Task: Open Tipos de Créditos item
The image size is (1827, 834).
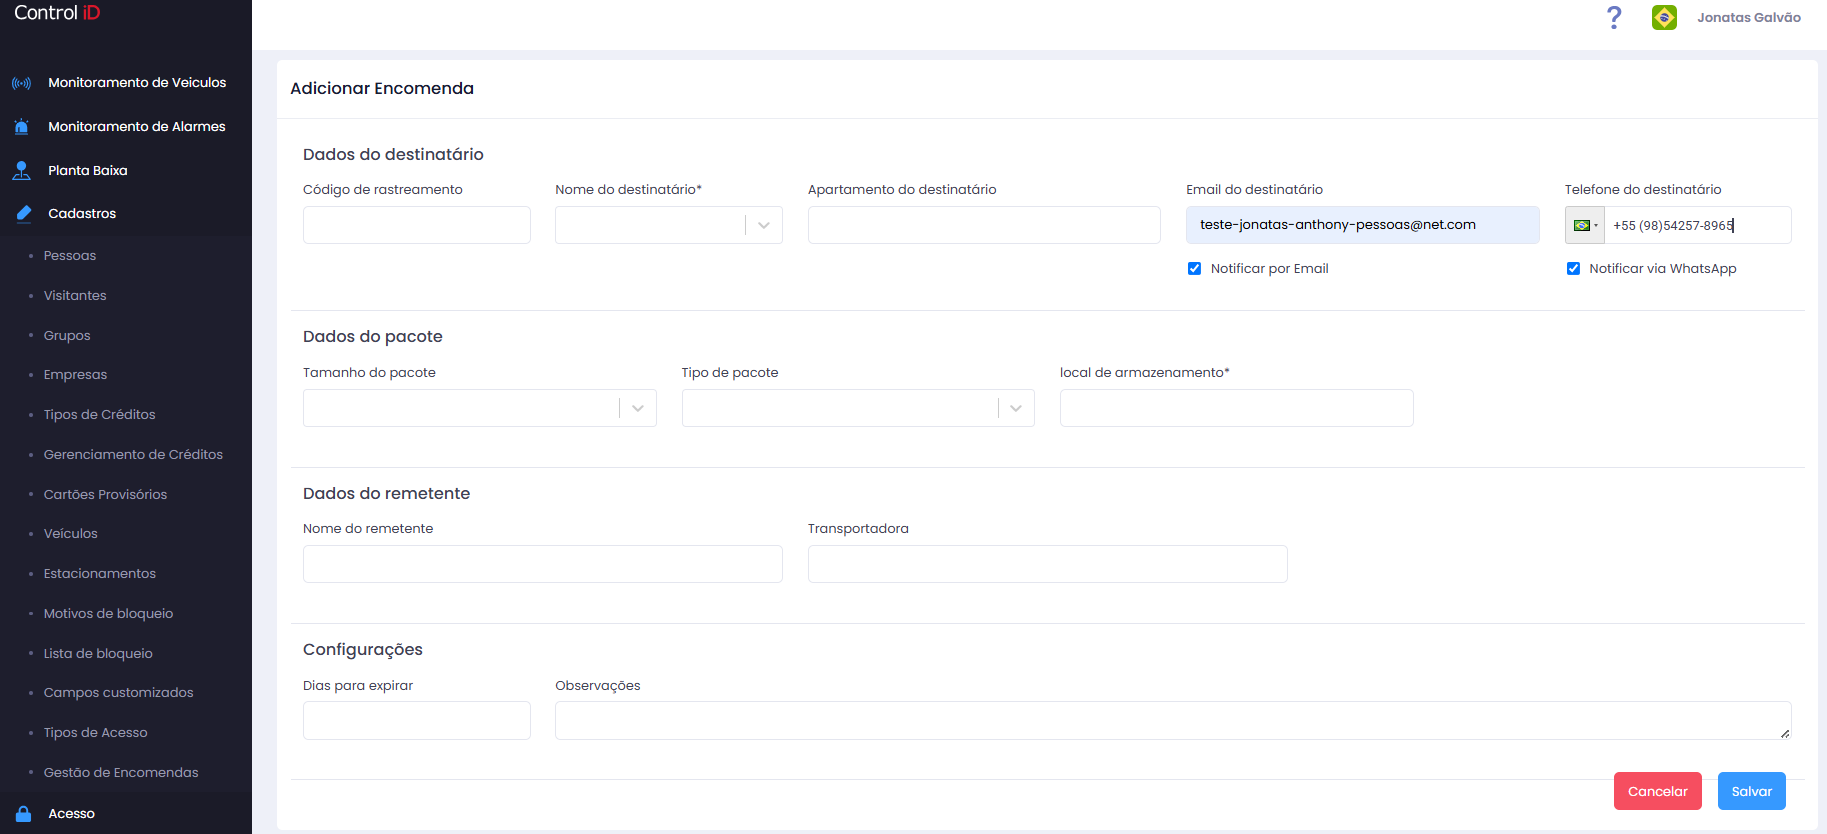Action: tap(100, 415)
